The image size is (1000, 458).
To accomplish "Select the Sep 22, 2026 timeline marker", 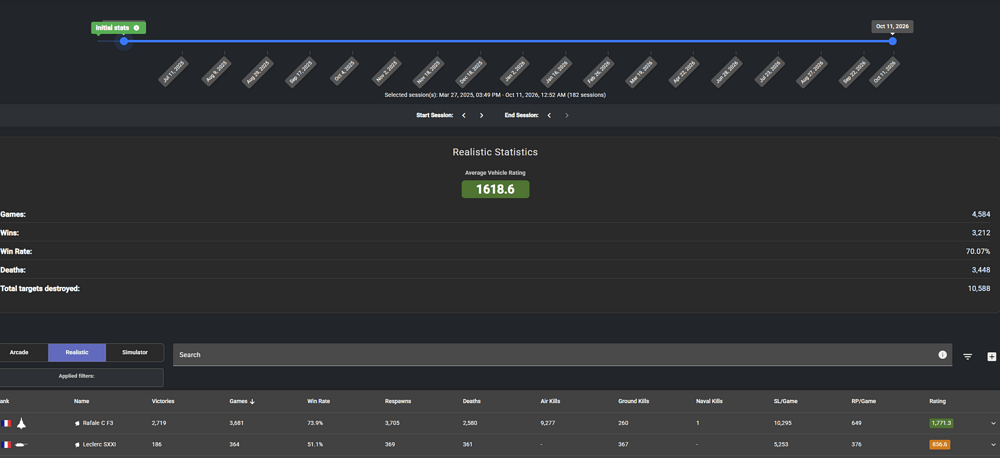I will tap(855, 71).
